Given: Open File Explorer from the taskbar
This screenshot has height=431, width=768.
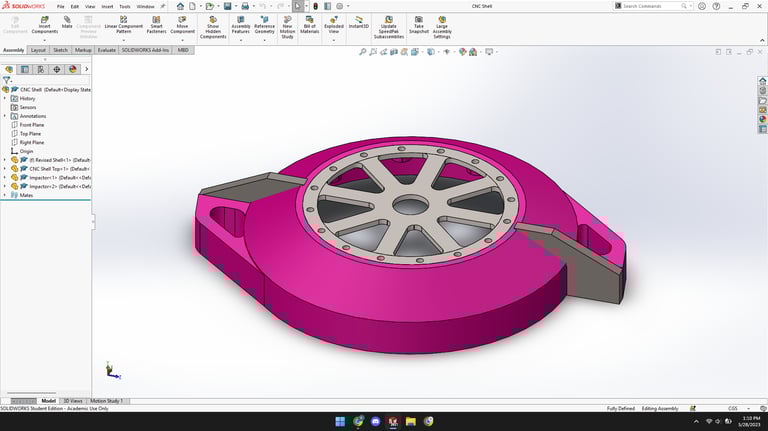Looking at the screenshot, I should (410, 421).
